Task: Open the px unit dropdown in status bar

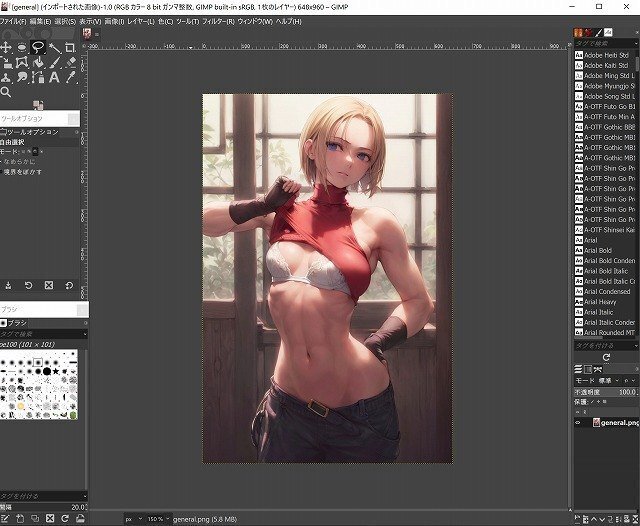Action: (x=133, y=519)
